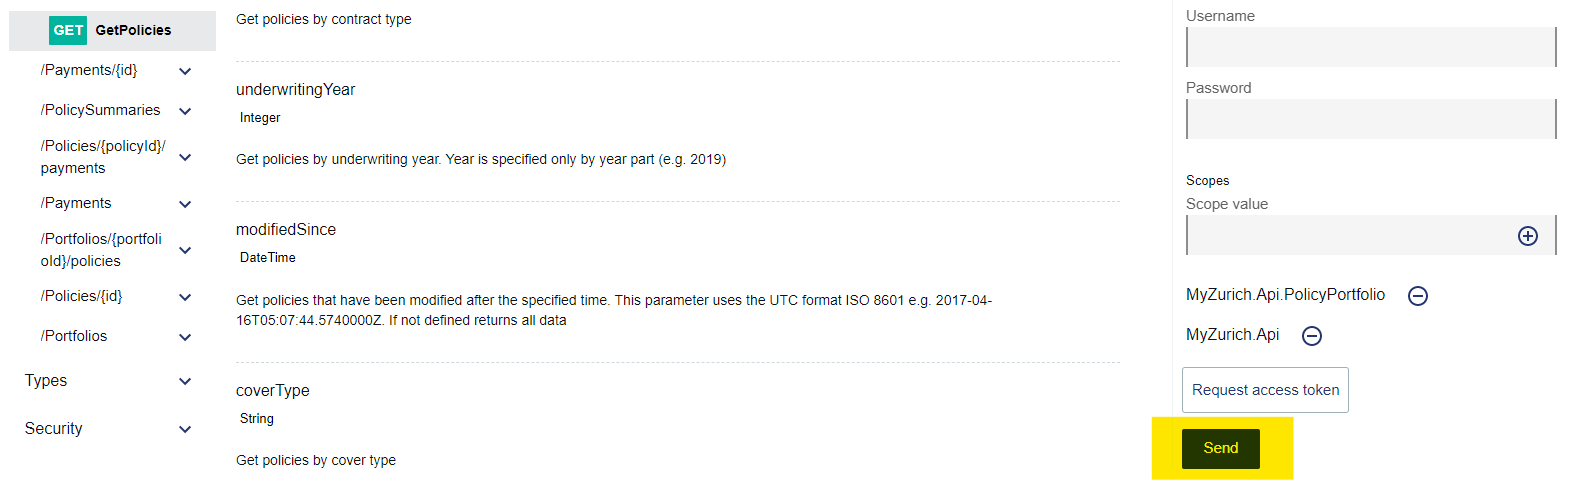Open the Security navigation section
The width and height of the screenshot is (1588, 498).
(54, 429)
